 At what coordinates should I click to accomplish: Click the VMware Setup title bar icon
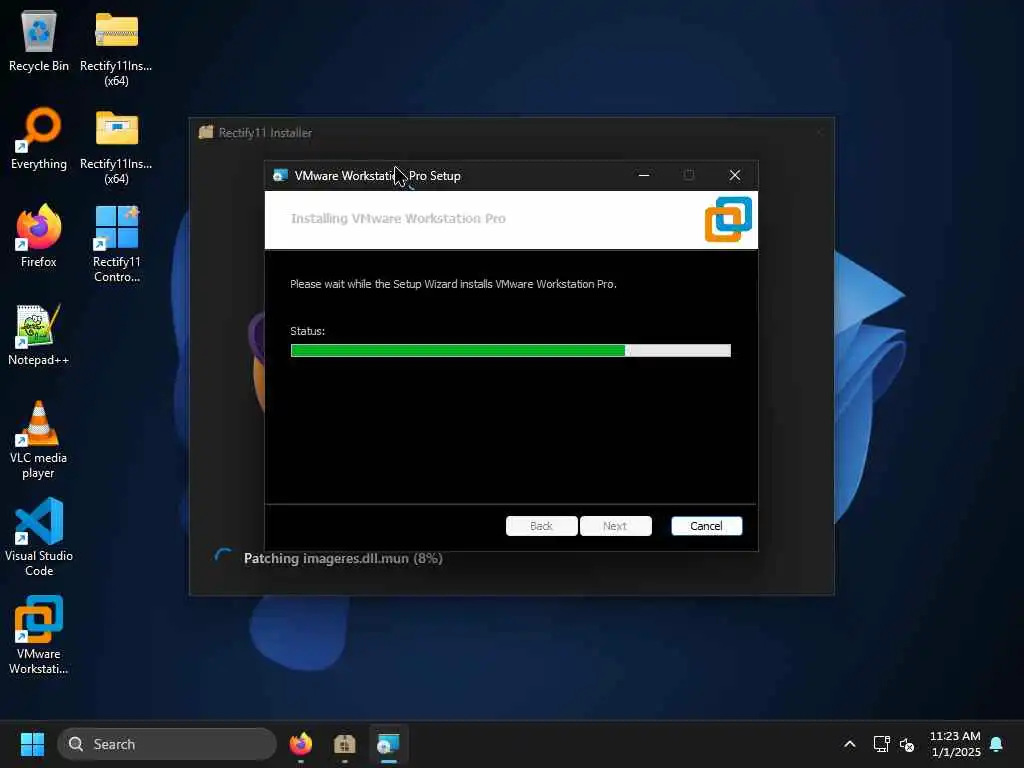point(280,176)
